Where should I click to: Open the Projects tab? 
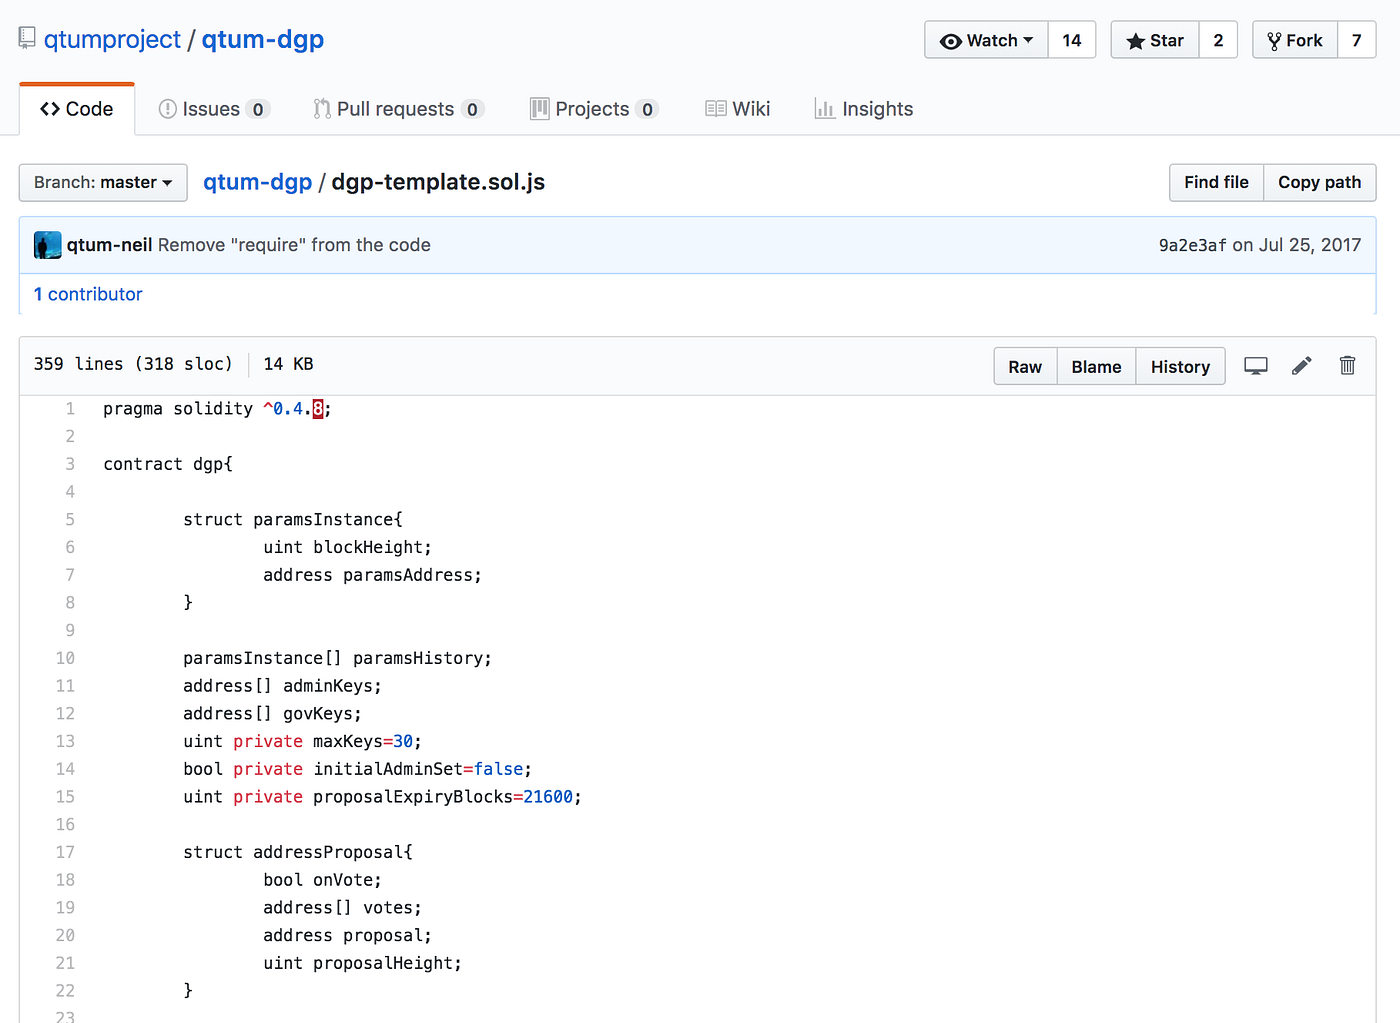[594, 109]
